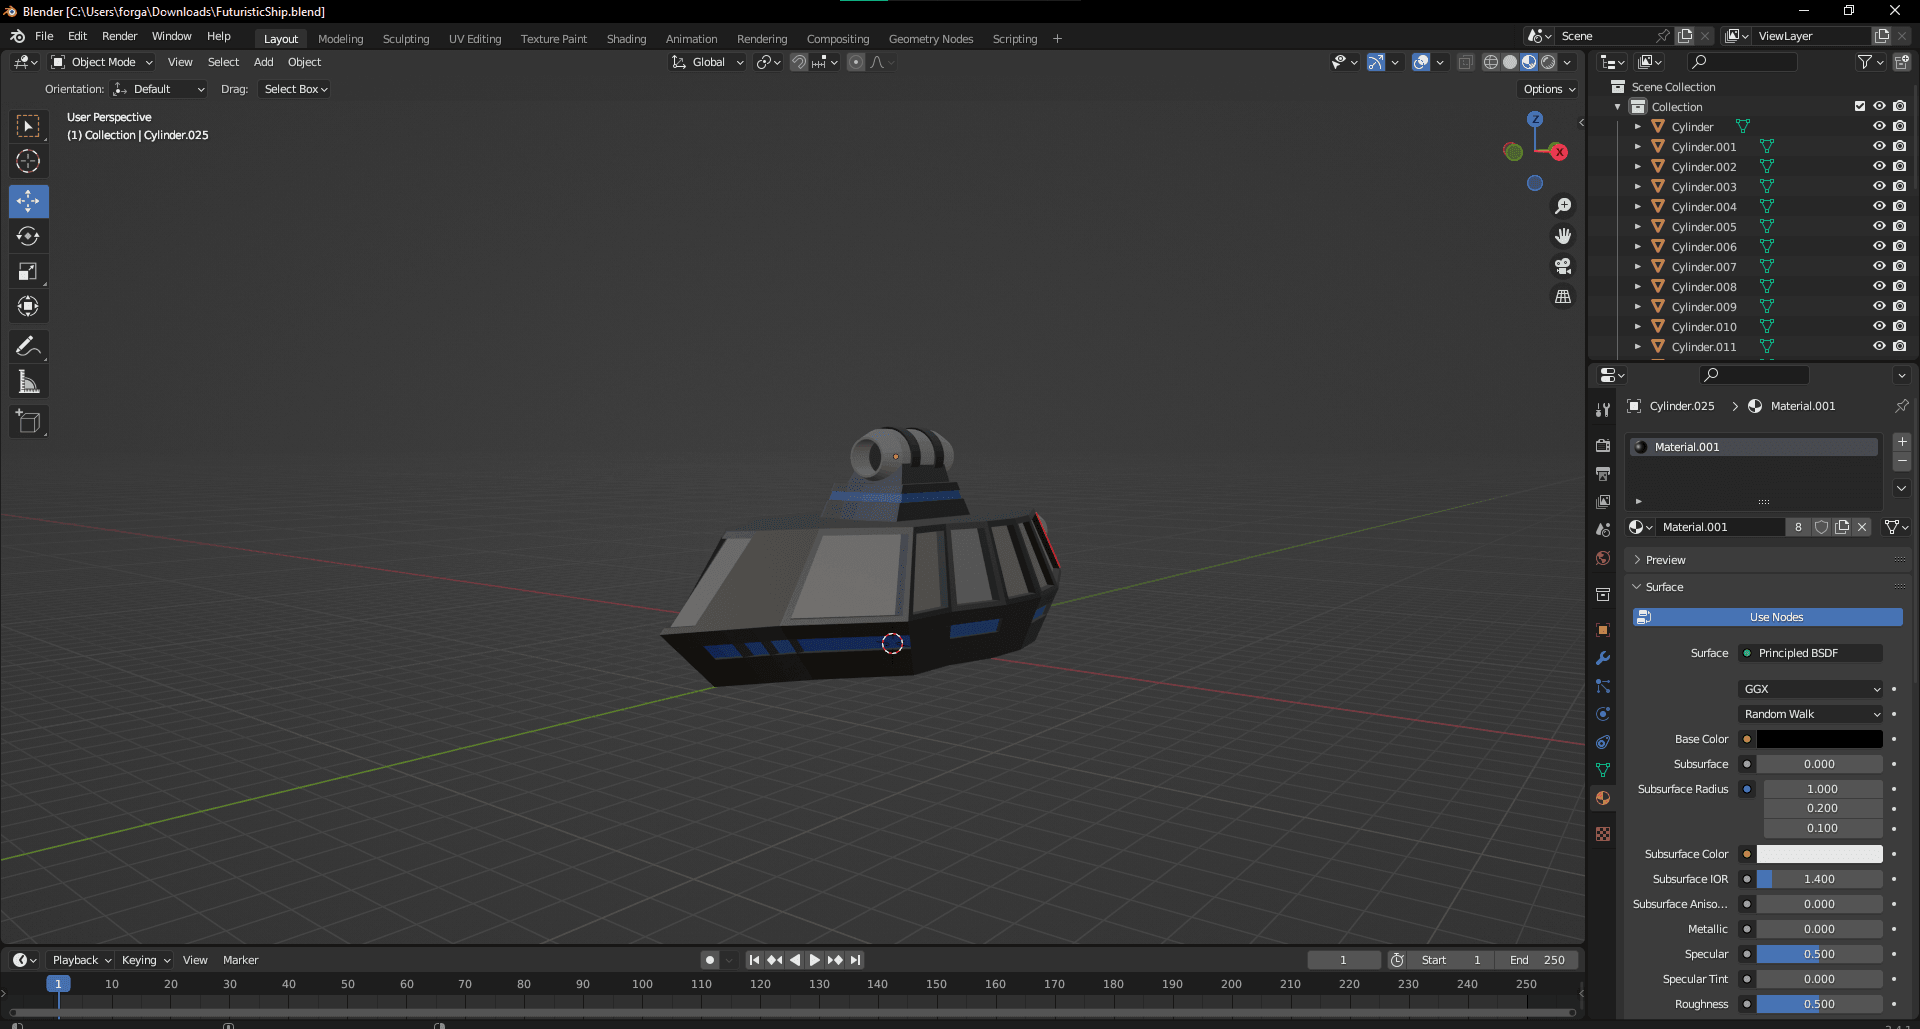
Task: Click the End frame field
Action: (1537, 960)
